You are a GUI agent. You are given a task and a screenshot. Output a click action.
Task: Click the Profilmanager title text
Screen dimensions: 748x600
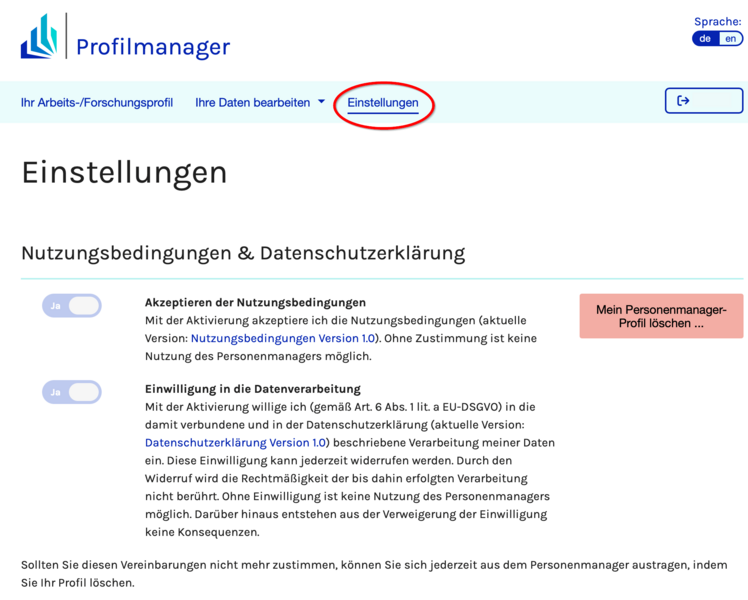pos(153,47)
